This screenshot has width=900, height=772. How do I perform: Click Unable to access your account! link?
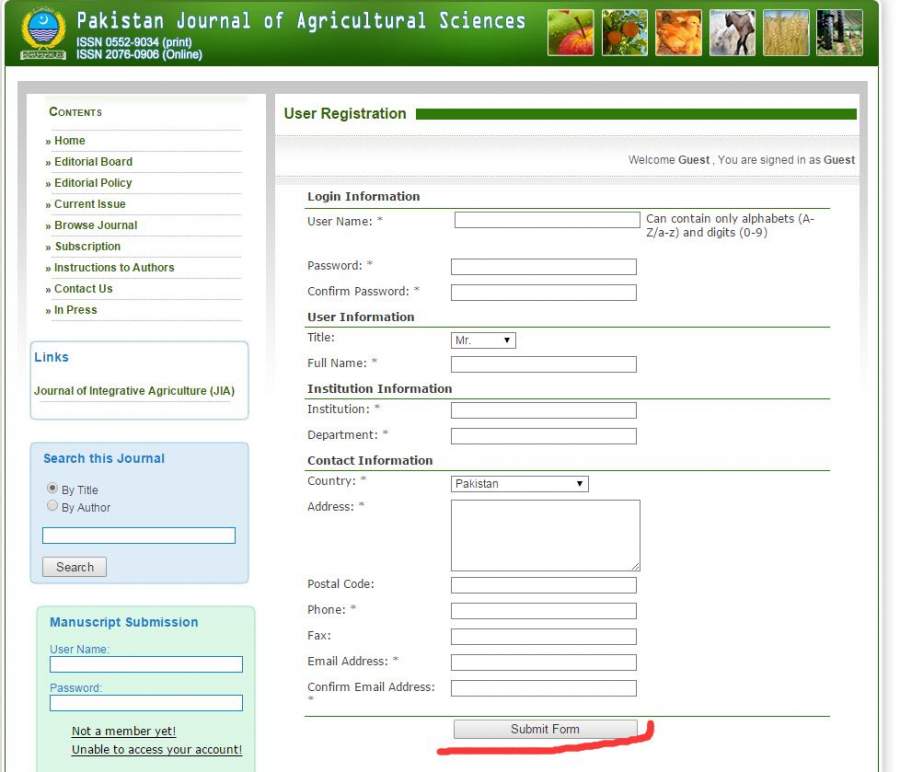157,750
